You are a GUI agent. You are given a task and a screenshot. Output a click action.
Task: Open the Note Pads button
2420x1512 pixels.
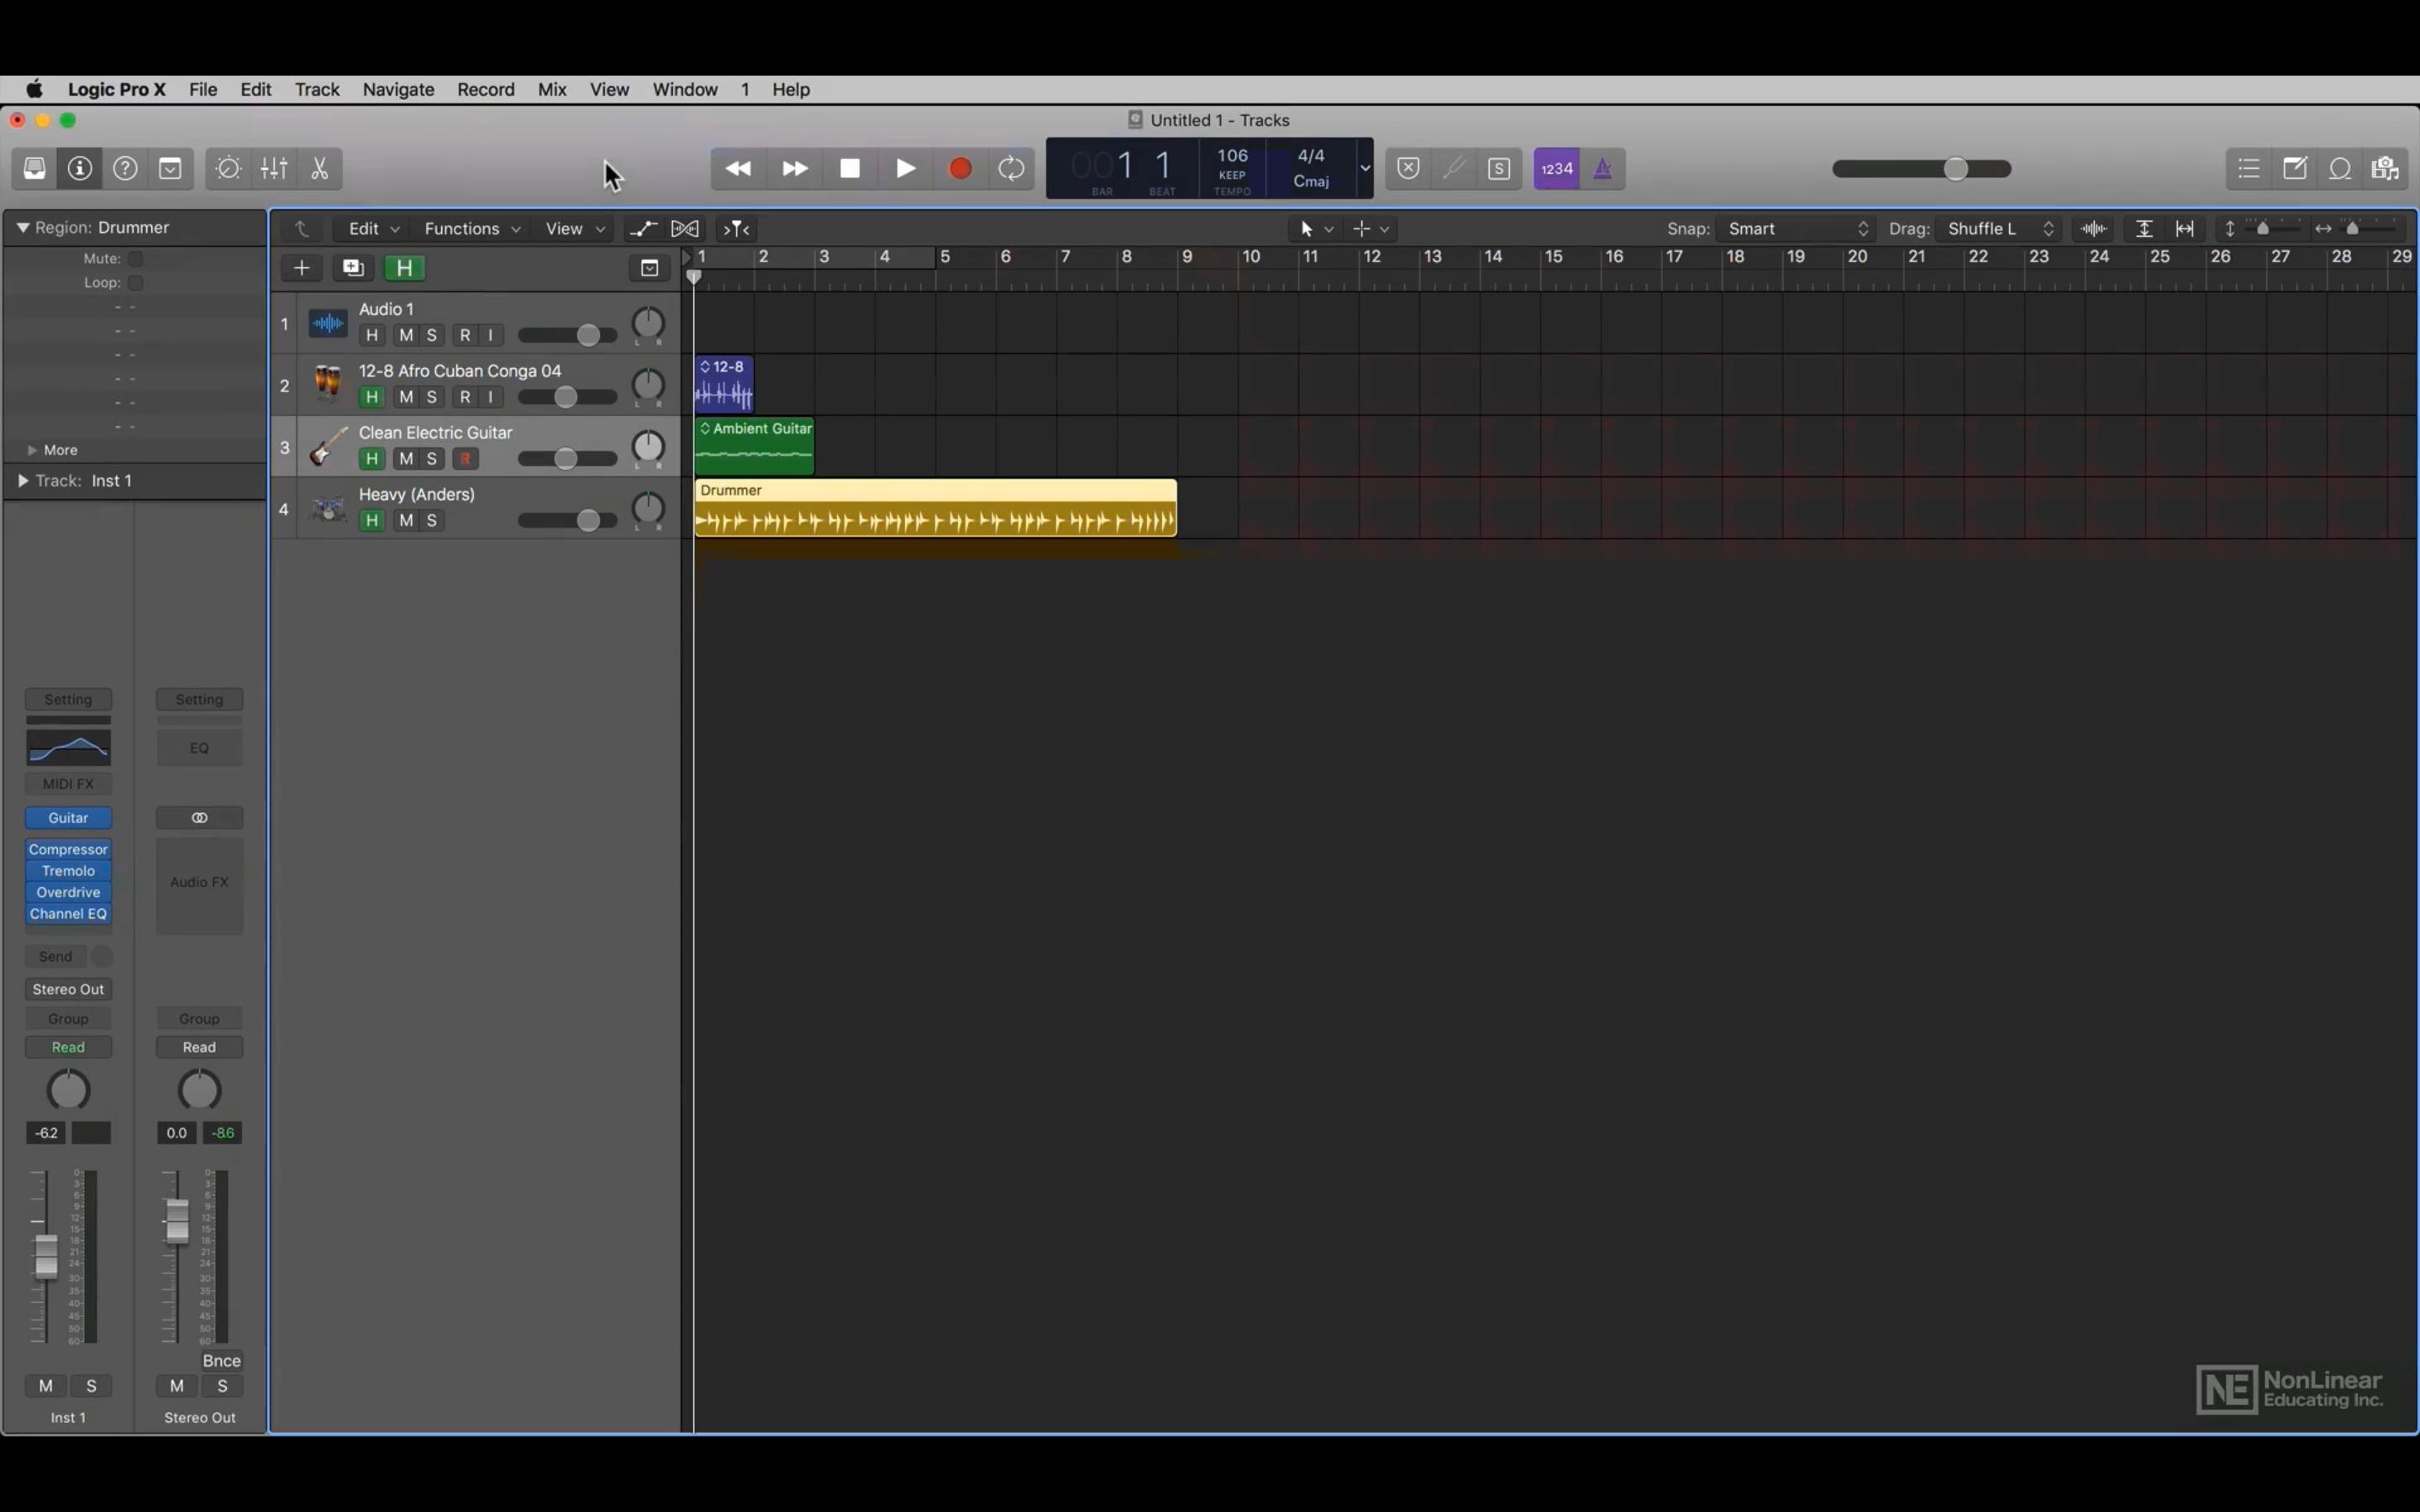2295,169
